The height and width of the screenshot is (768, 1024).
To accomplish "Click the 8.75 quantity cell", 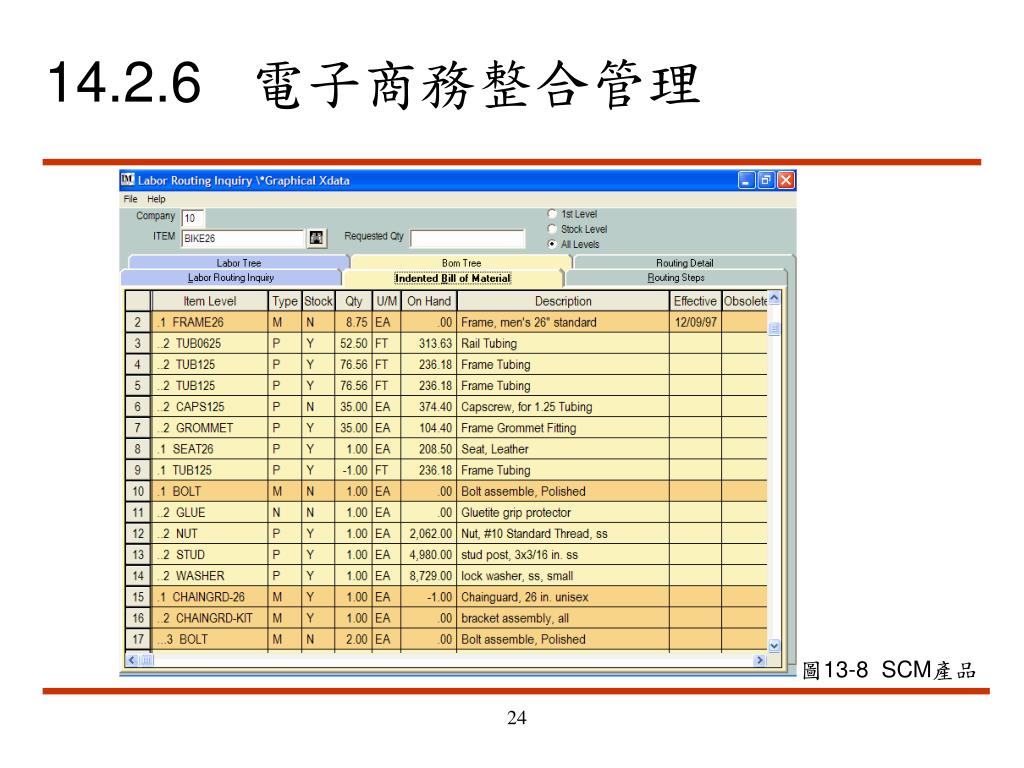I will pos(353,322).
